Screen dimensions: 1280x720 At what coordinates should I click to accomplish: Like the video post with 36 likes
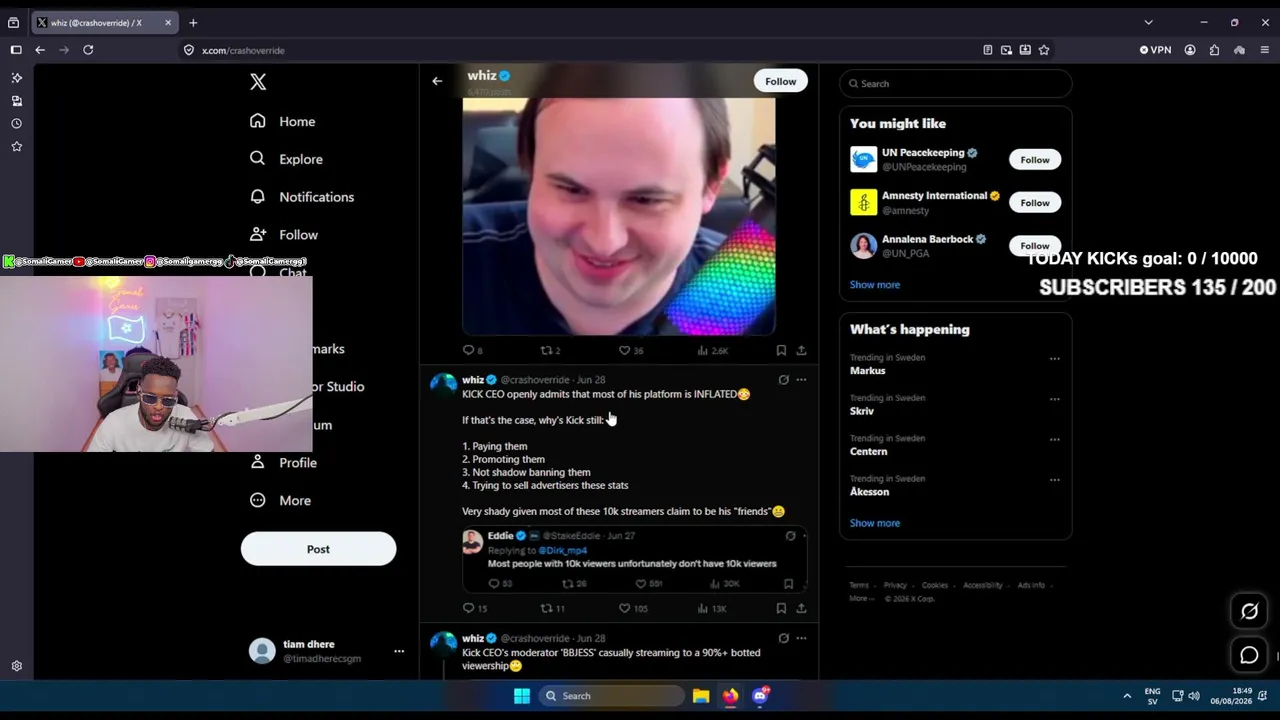coord(631,351)
